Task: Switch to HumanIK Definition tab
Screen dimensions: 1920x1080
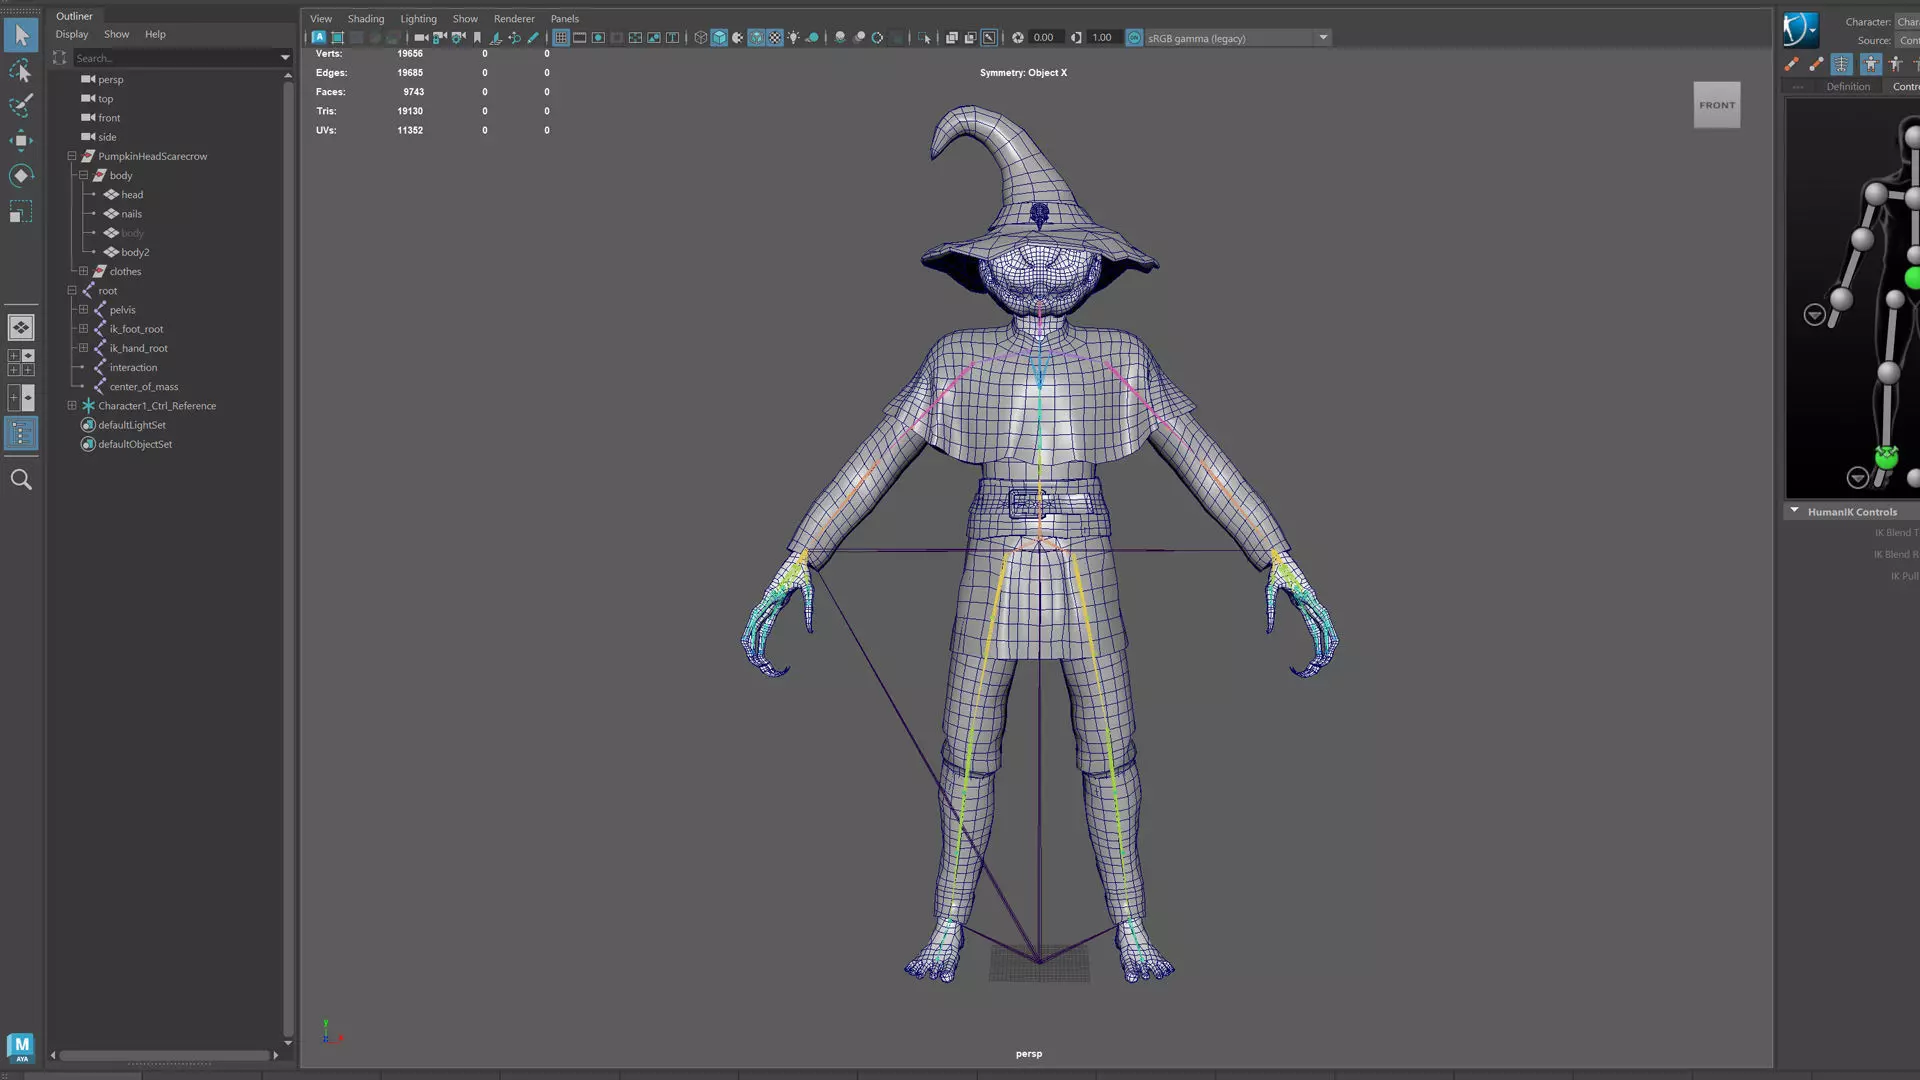Action: point(1848,87)
